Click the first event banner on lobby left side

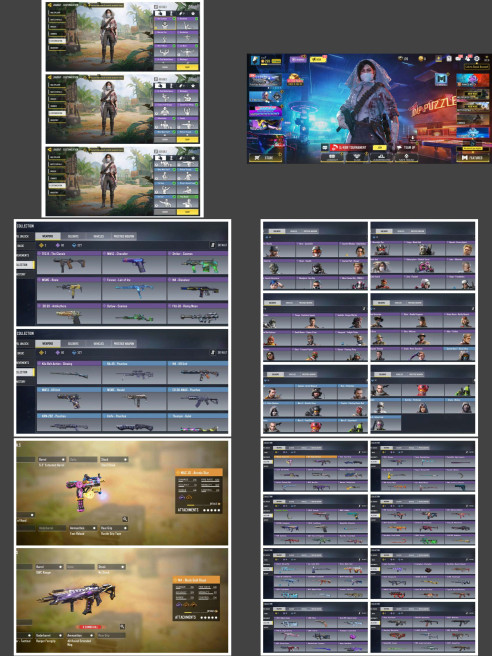click(x=265, y=80)
